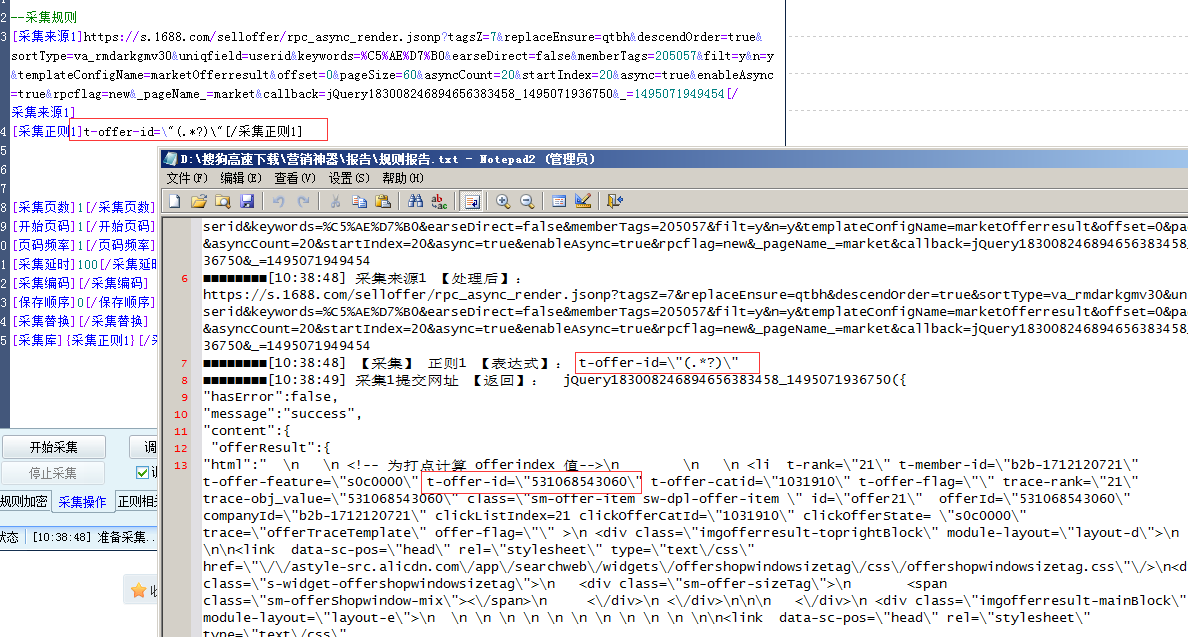The width and height of the screenshot is (1188, 637).
Task: Open the 编辑(E) menu
Action: [x=240, y=178]
